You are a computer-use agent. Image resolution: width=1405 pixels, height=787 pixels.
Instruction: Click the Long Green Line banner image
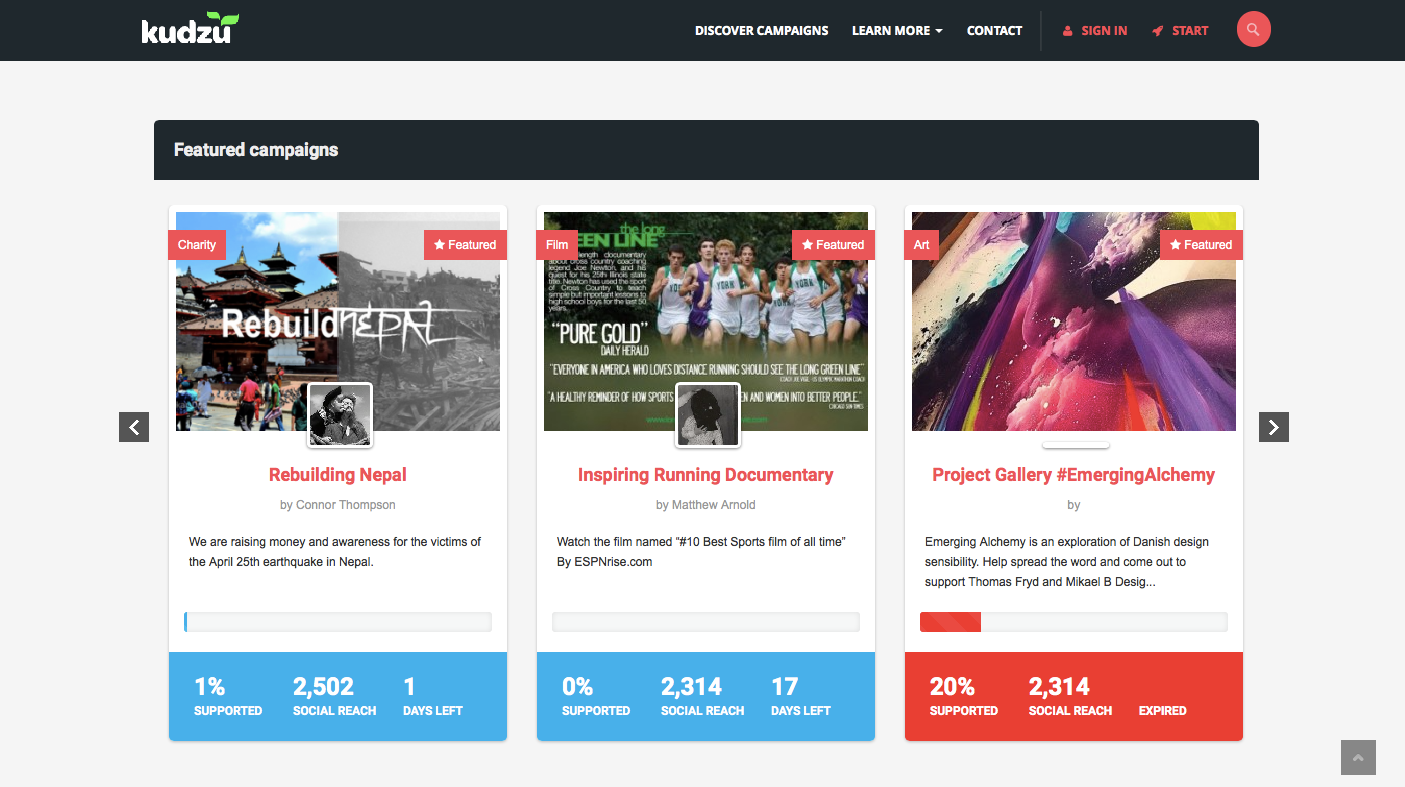tap(706, 321)
